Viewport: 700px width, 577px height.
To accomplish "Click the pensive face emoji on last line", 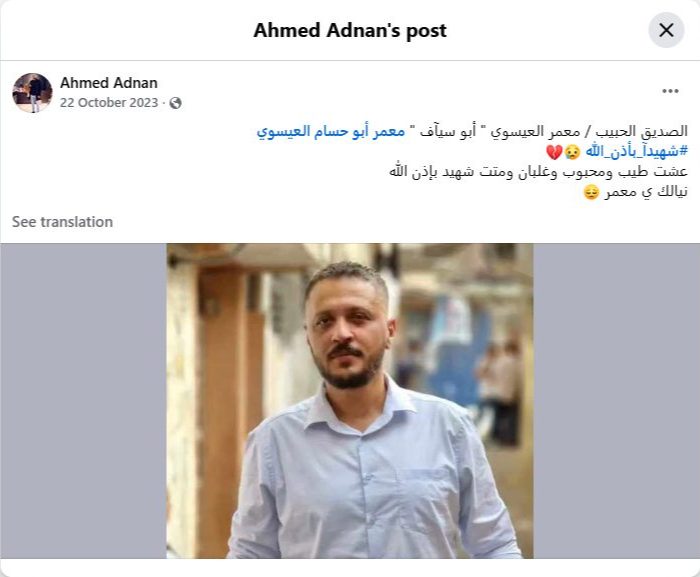I will tap(591, 192).
